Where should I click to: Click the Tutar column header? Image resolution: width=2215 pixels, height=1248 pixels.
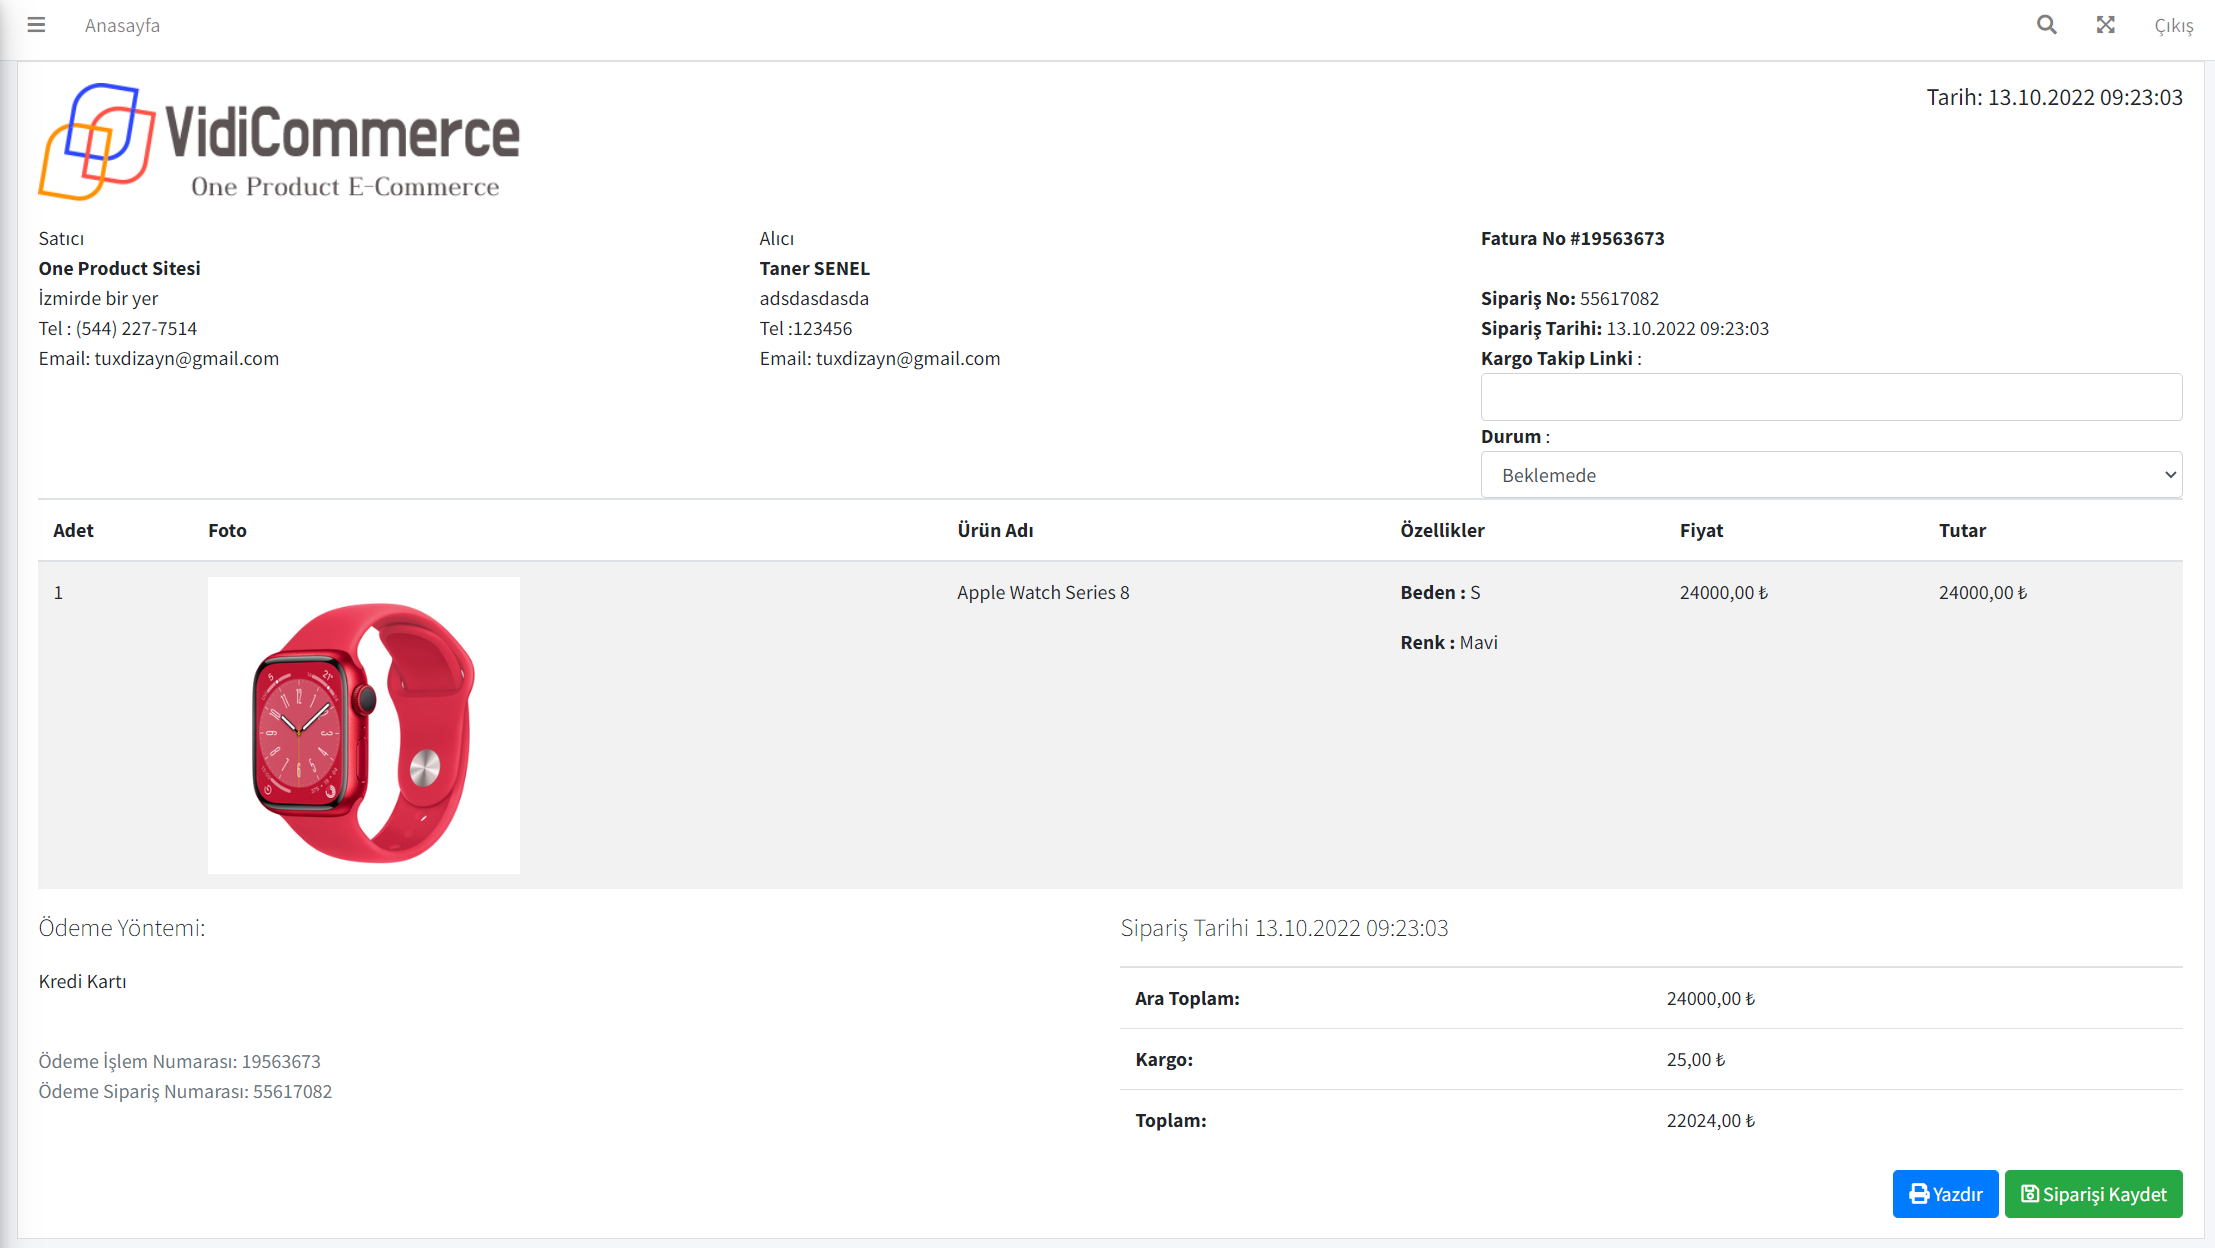click(x=1962, y=530)
